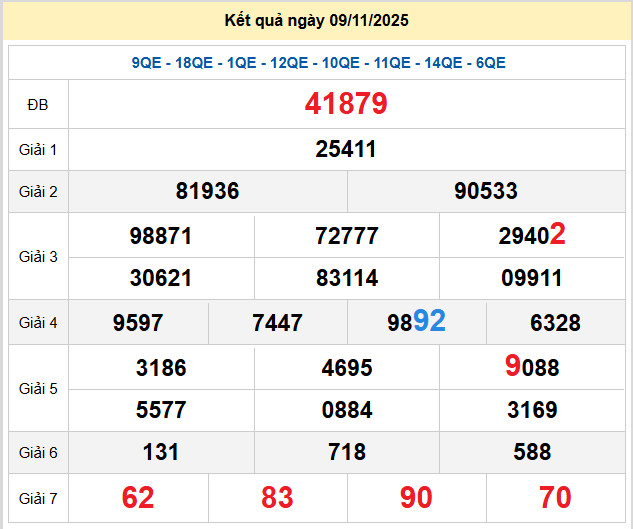
Task: Select first prize number 25411
Action: 346,149
